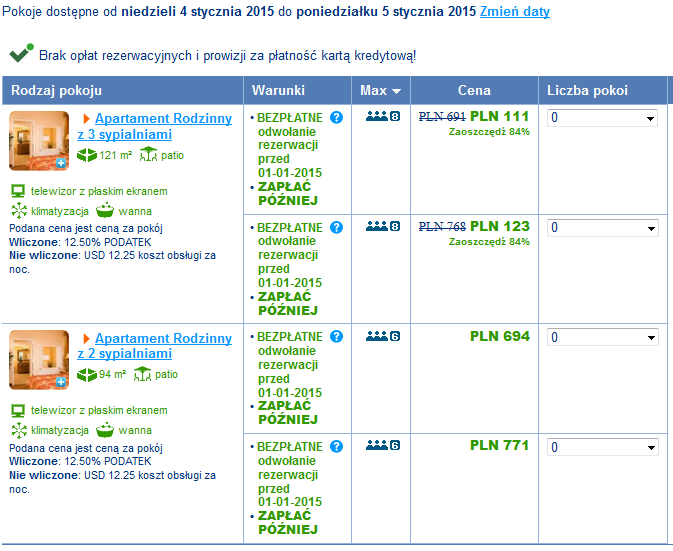Sort by Max column header

tap(381, 91)
